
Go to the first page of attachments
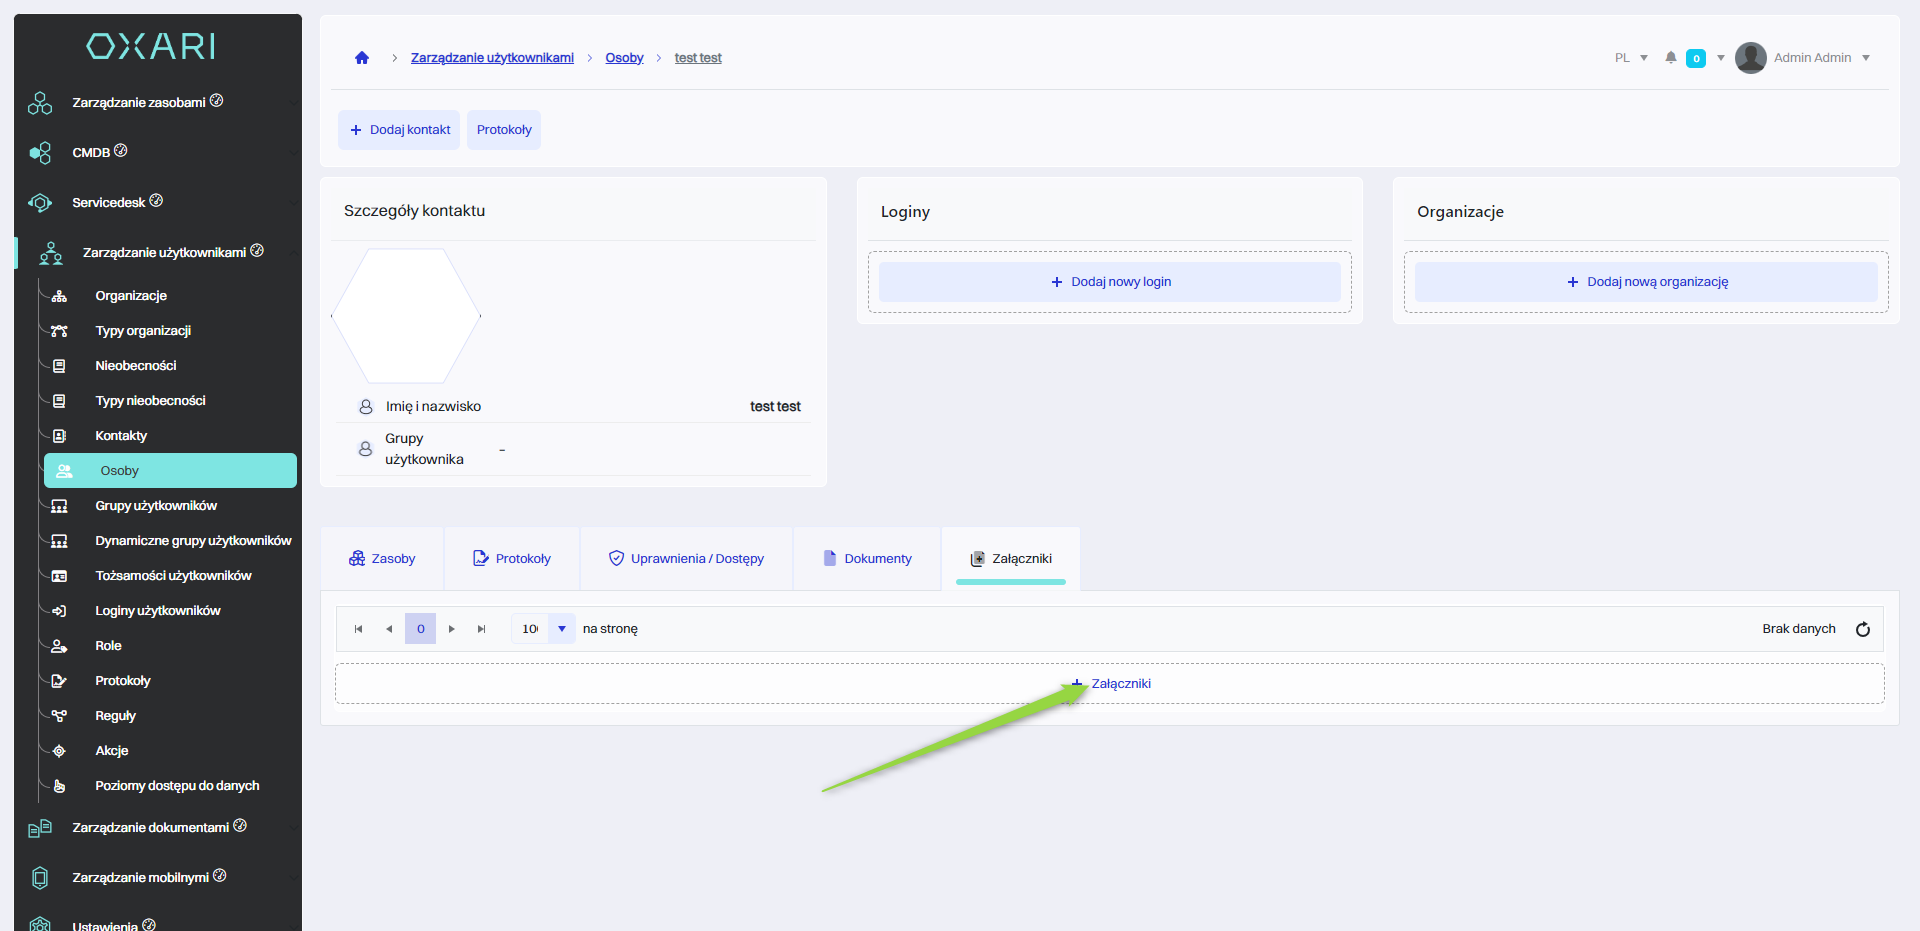coord(358,629)
